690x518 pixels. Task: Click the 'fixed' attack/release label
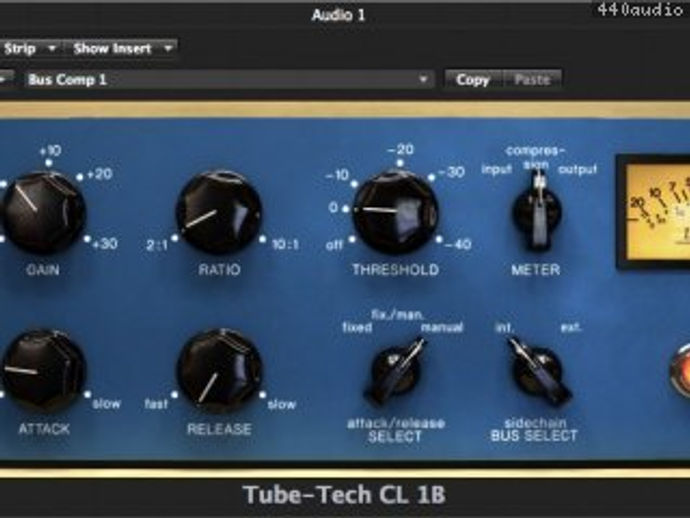357,327
